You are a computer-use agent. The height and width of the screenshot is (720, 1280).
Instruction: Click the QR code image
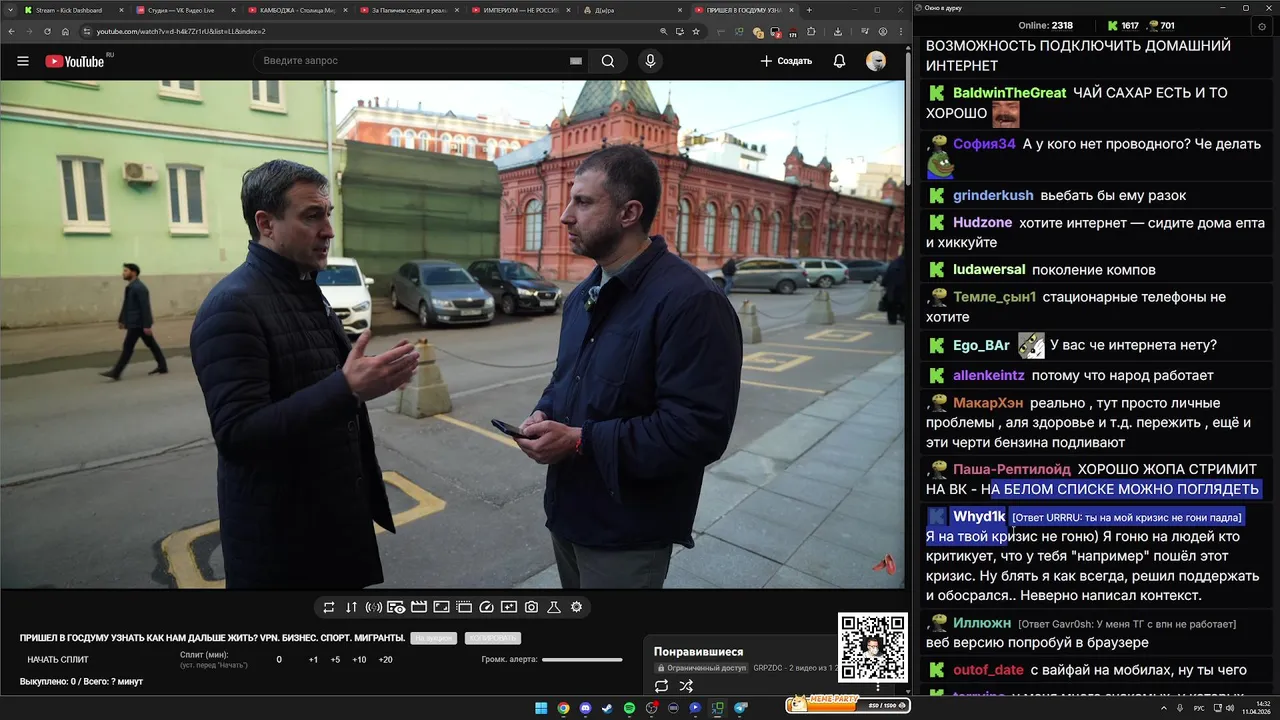click(873, 648)
